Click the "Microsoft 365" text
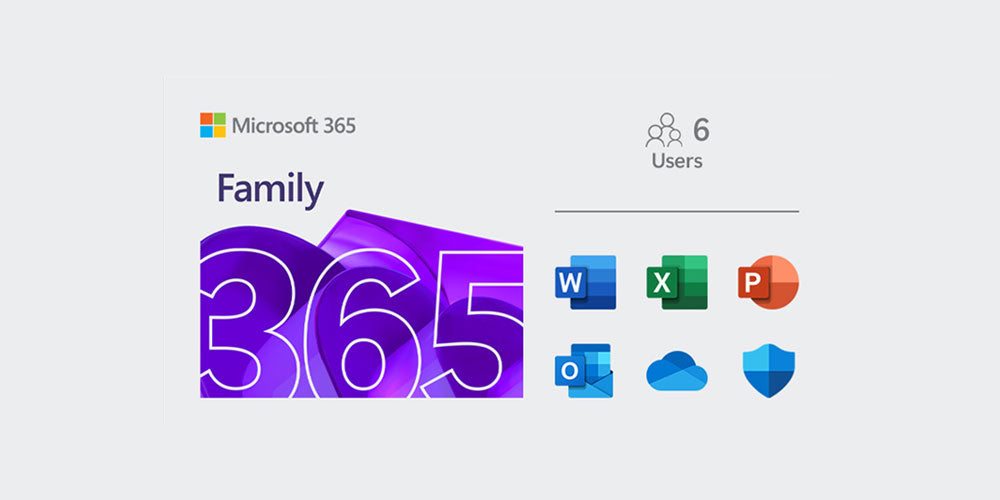Viewport: 1000px width, 500px height. point(293,126)
